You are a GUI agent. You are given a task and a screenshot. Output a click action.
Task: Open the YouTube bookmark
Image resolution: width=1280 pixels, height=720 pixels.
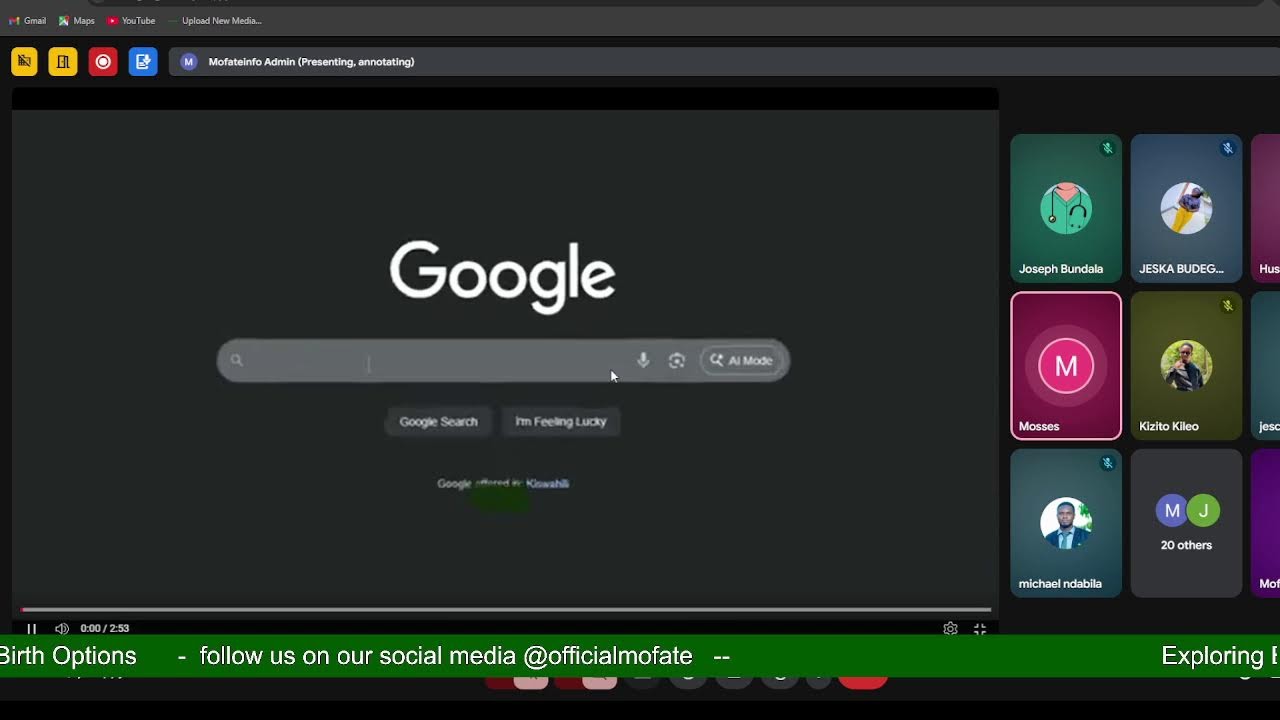click(131, 21)
